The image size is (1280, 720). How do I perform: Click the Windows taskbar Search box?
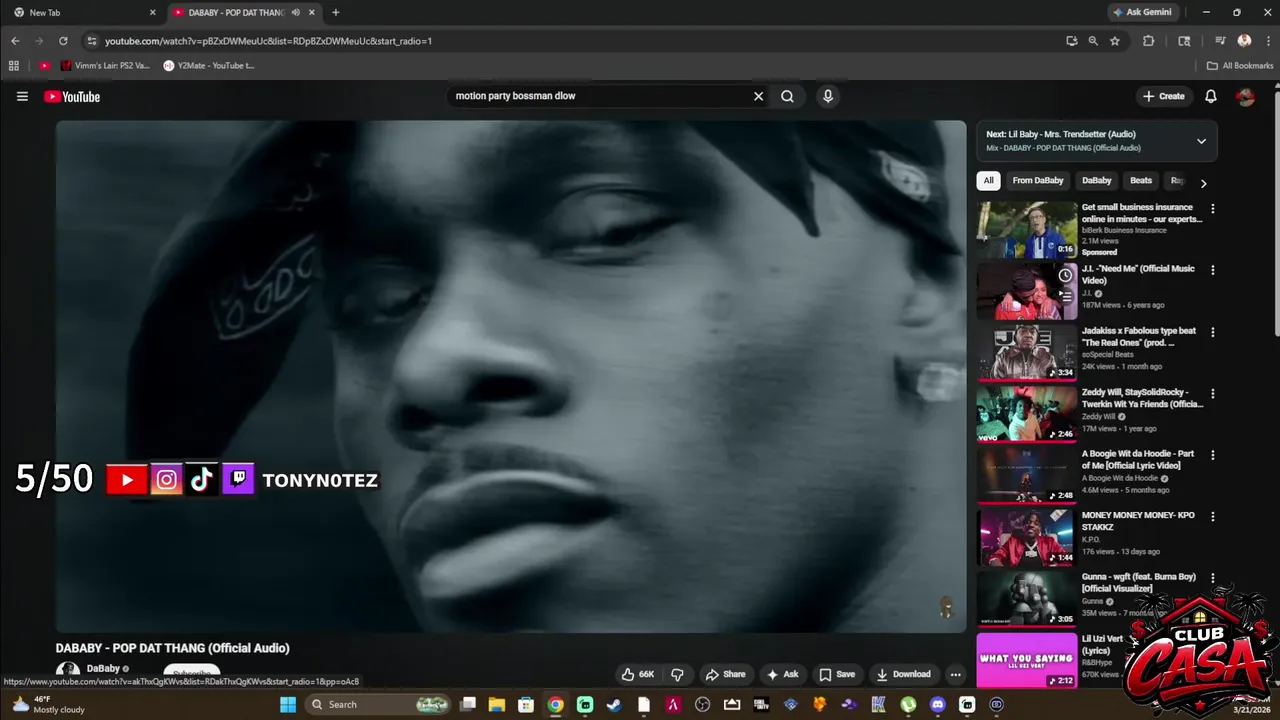[377, 704]
